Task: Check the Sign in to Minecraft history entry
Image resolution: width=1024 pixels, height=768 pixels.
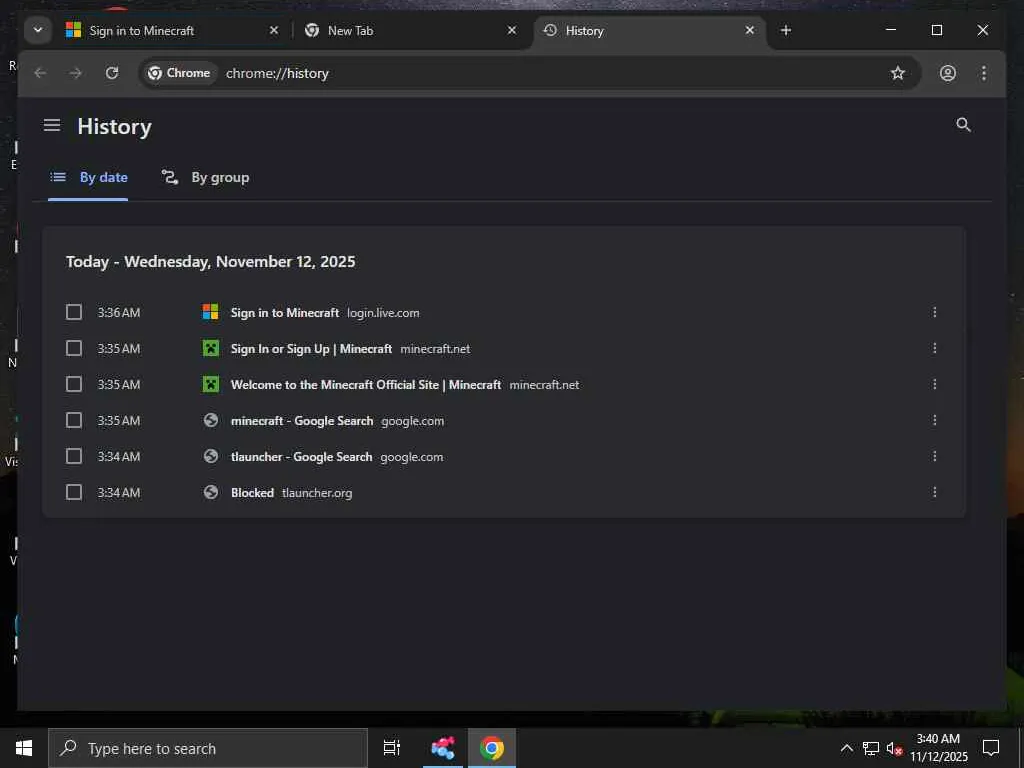Action: (x=74, y=312)
